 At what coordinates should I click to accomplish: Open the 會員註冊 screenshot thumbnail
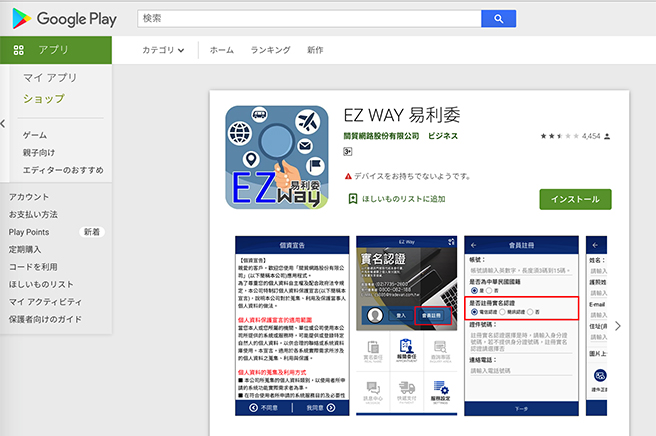521,326
